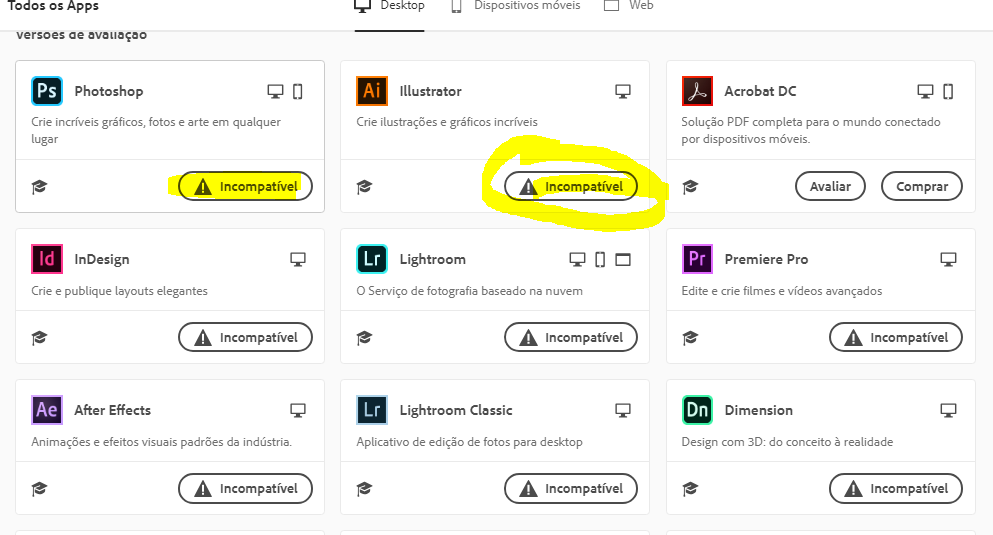This screenshot has height=535, width=993.
Task: Click the Premiere Pro title text
Action: 766,259
